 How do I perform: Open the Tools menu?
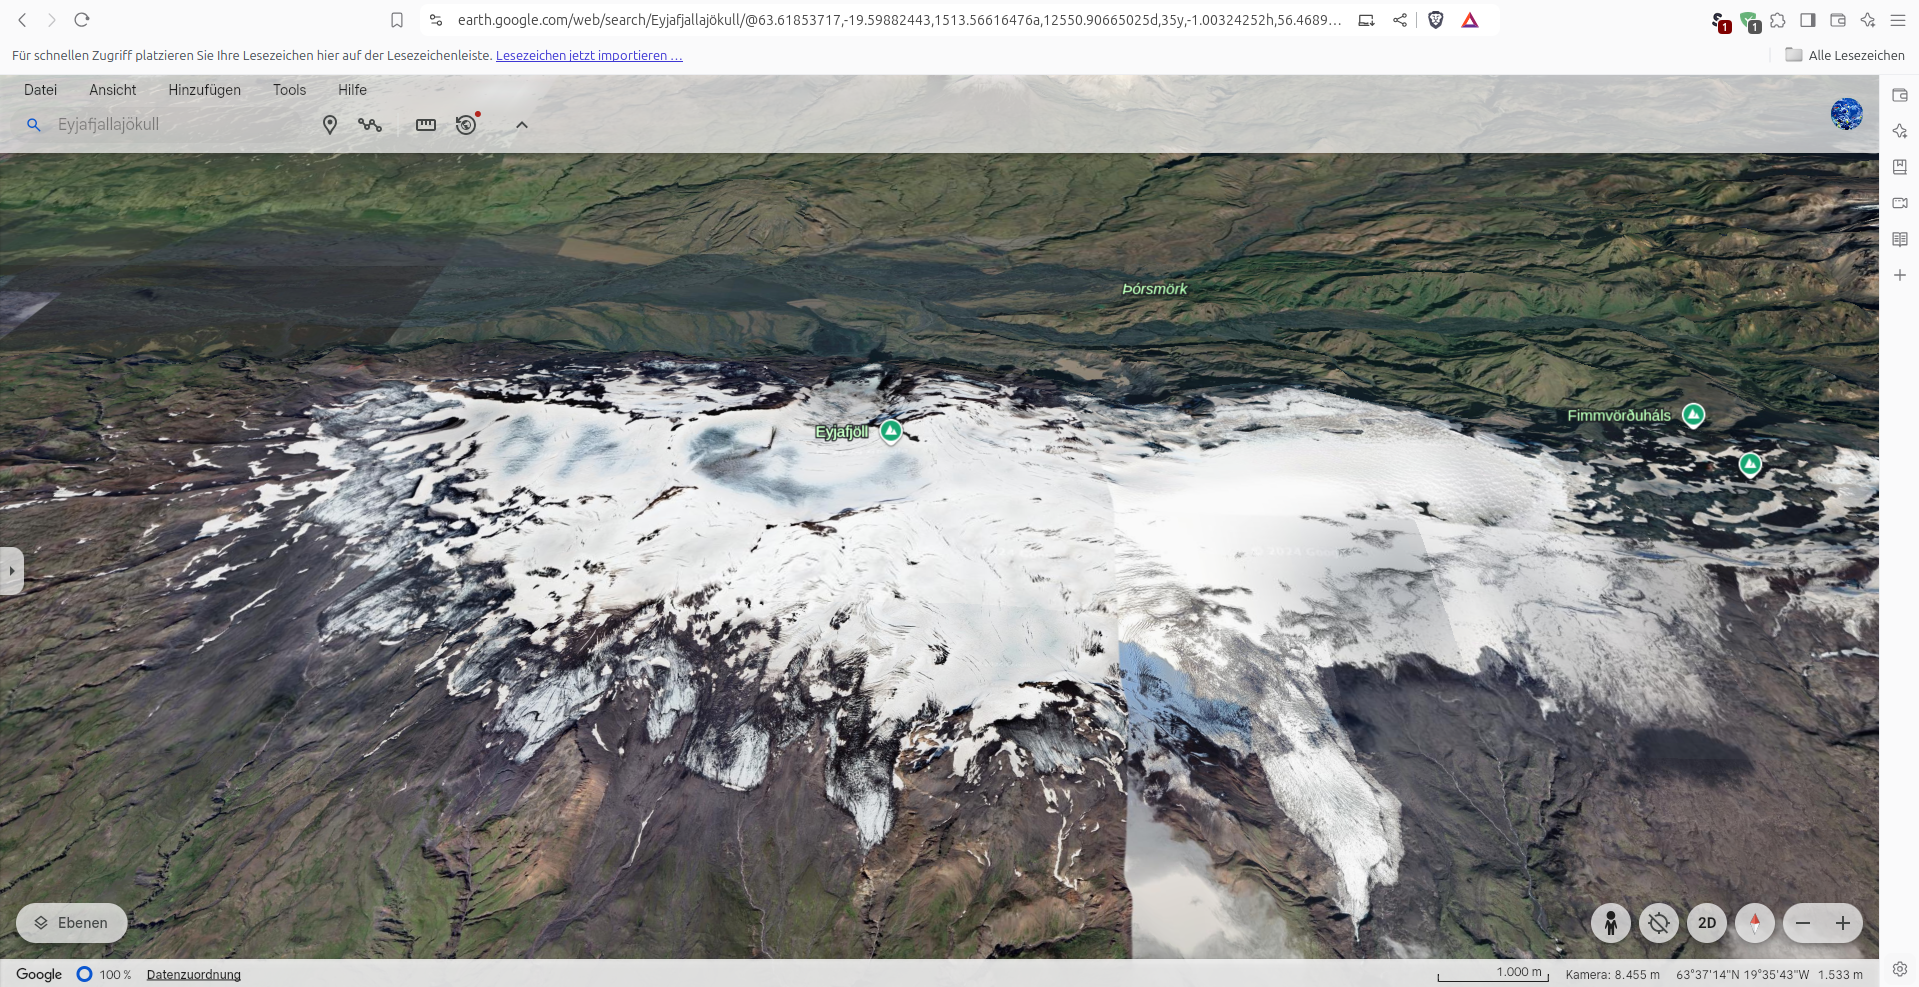[x=290, y=90]
